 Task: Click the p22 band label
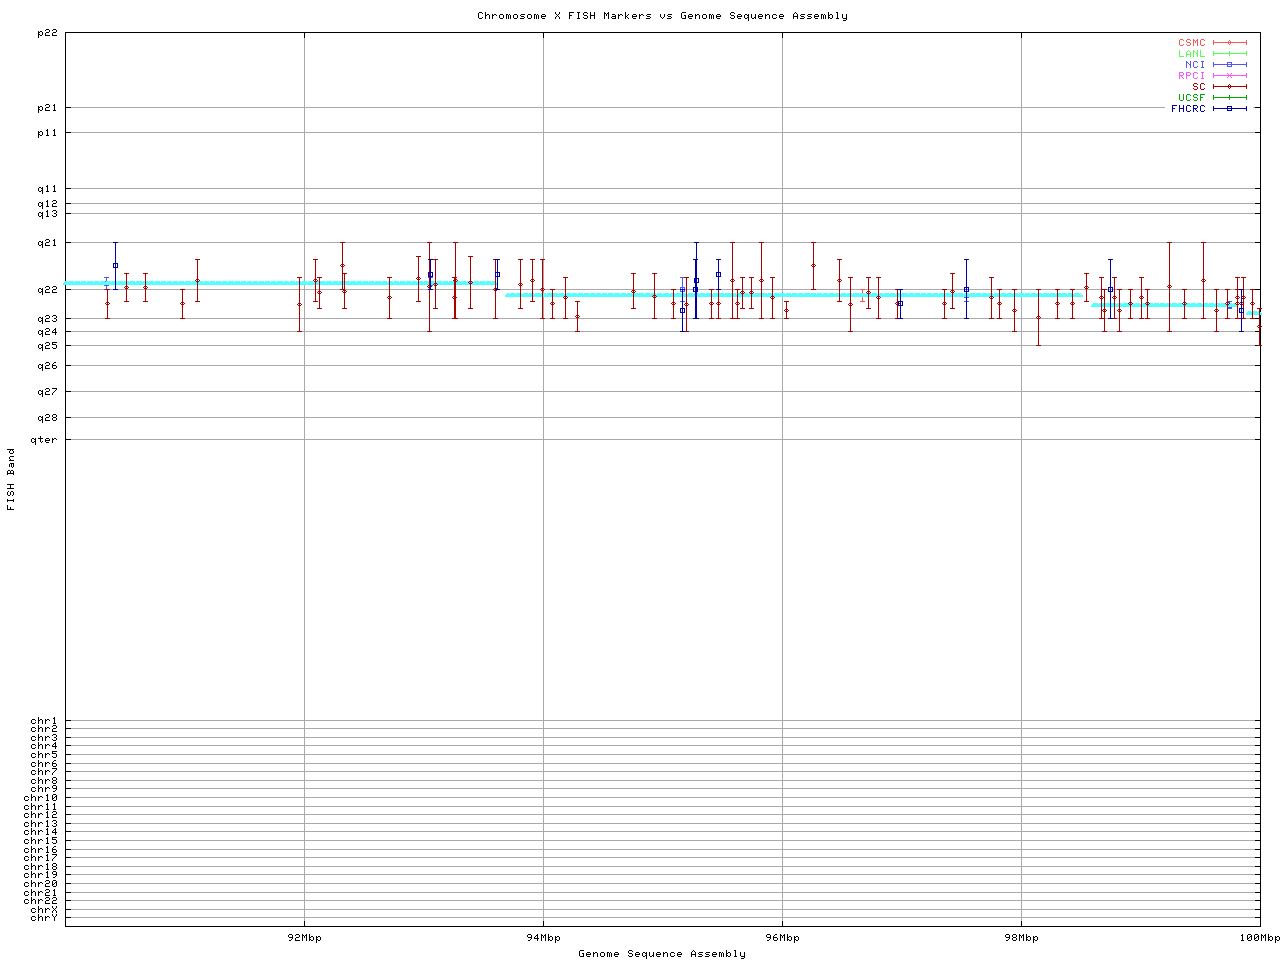point(47,33)
